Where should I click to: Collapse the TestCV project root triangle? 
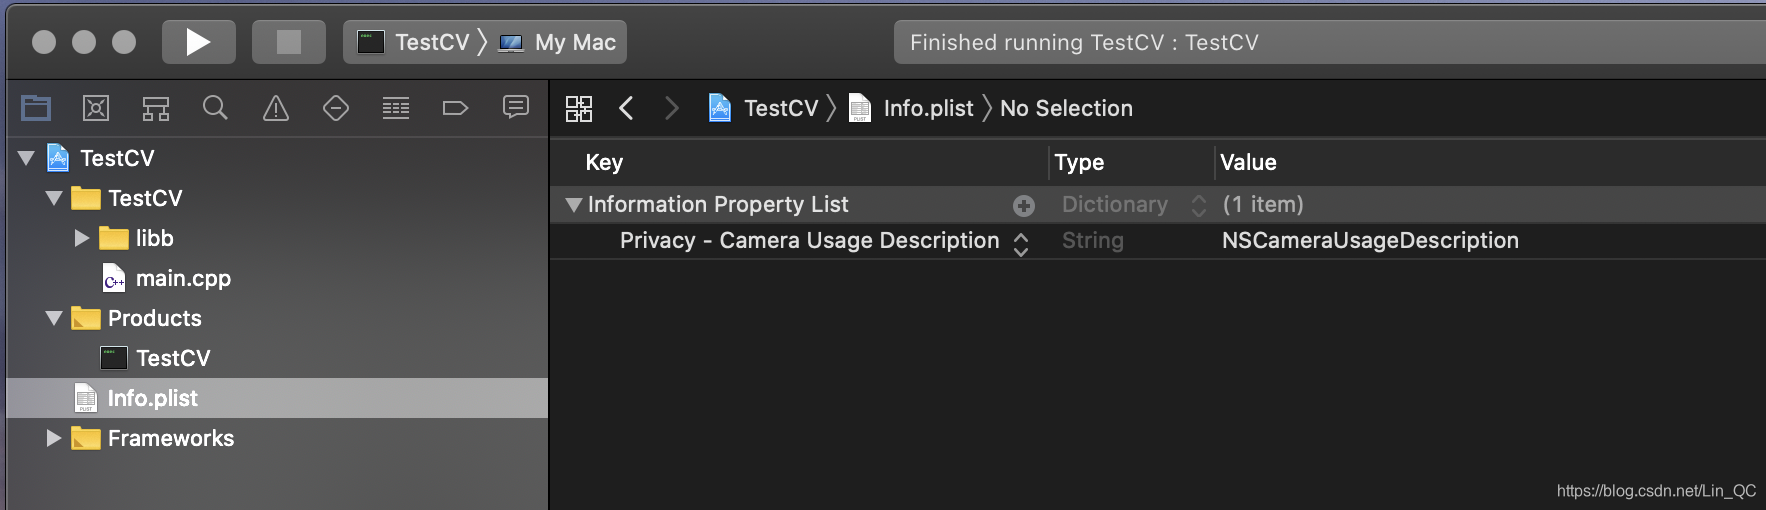pyautogui.click(x=27, y=158)
